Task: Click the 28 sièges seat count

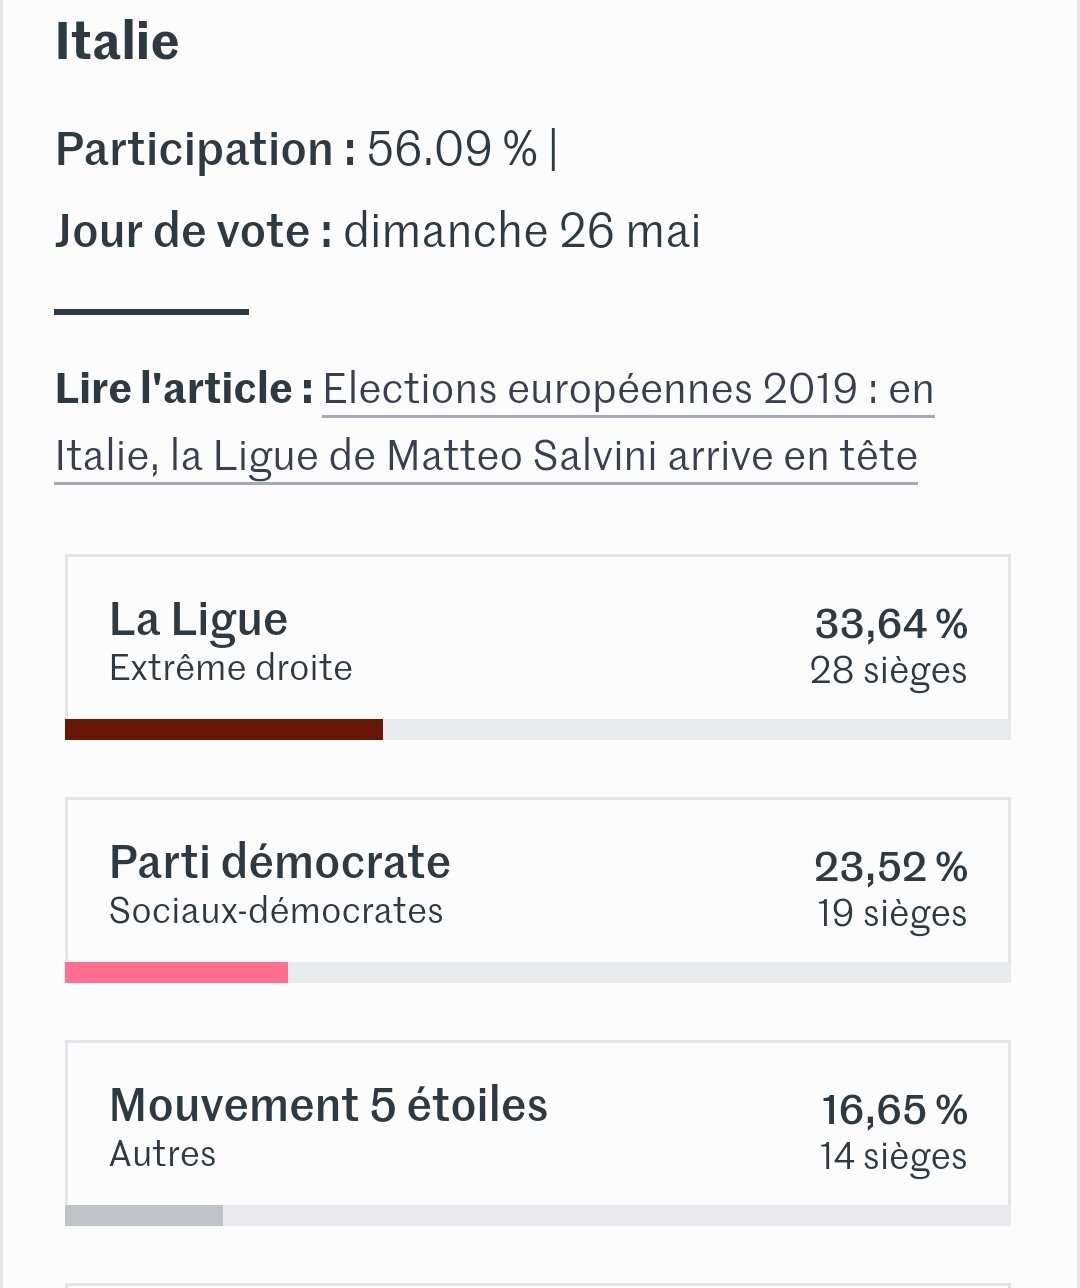Action: click(x=888, y=670)
